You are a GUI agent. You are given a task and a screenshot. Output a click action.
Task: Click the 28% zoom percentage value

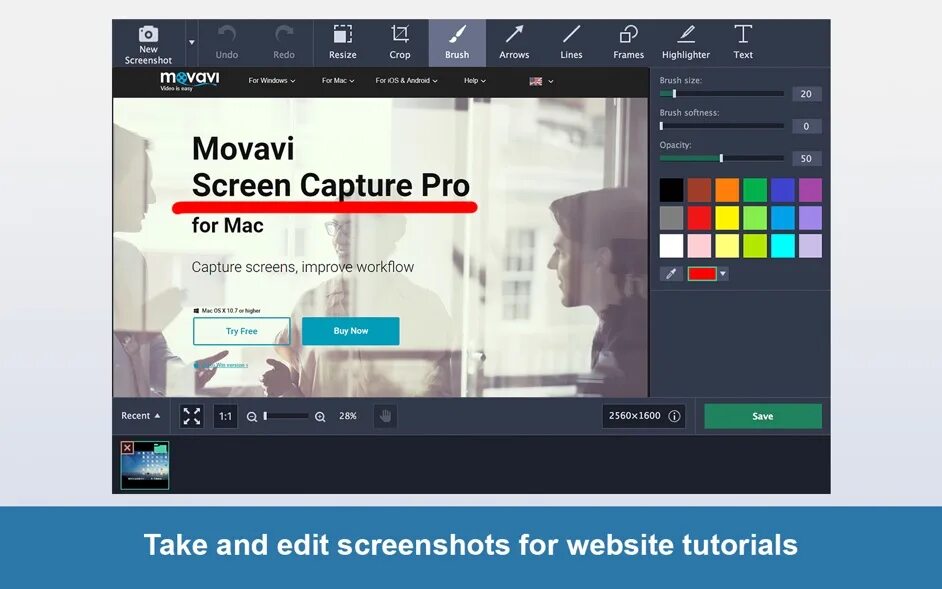348,416
